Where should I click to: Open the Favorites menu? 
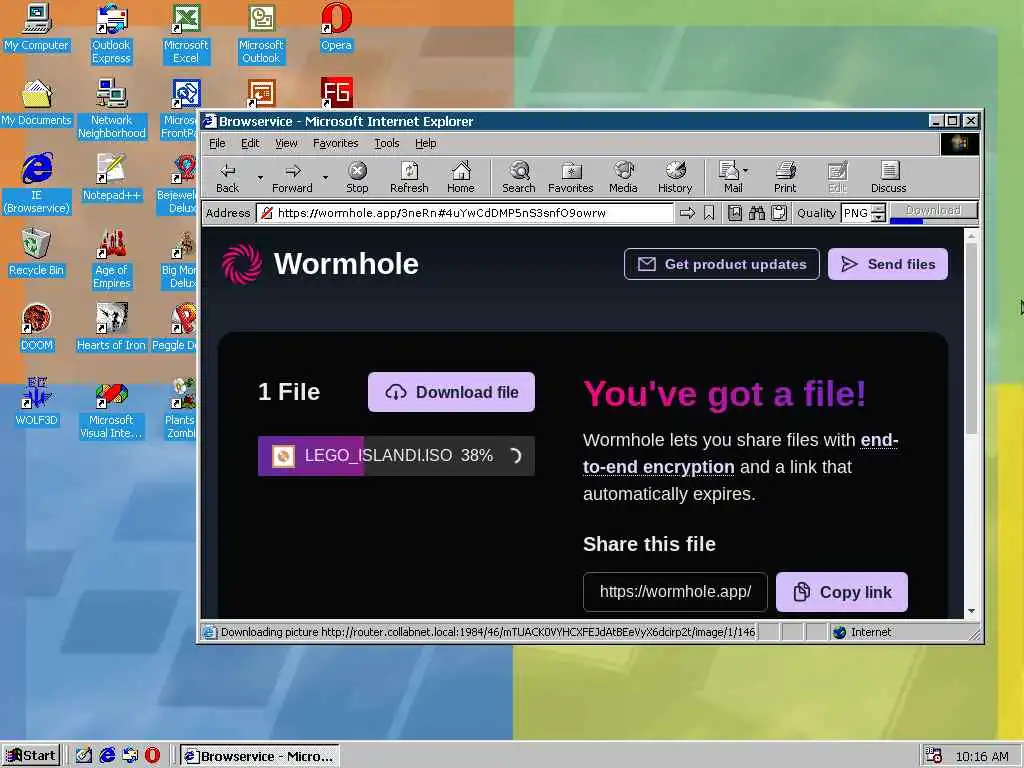[x=335, y=143]
